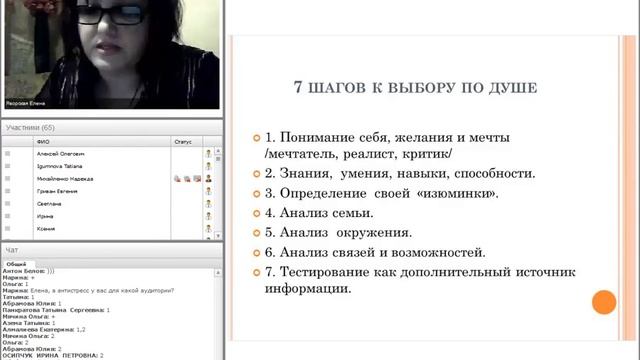Screen dimensions: 640x360
Task: Click the orange circle on the slide
Action: coord(604,302)
